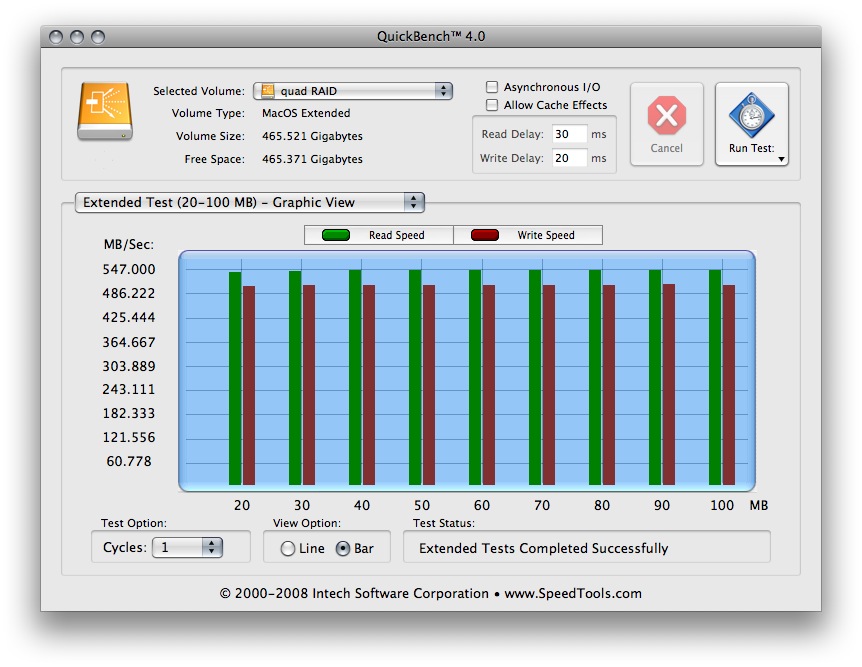Click the green Read Speed legend swatch
Image resolution: width=862 pixels, height=667 pixels.
pyautogui.click(x=335, y=236)
